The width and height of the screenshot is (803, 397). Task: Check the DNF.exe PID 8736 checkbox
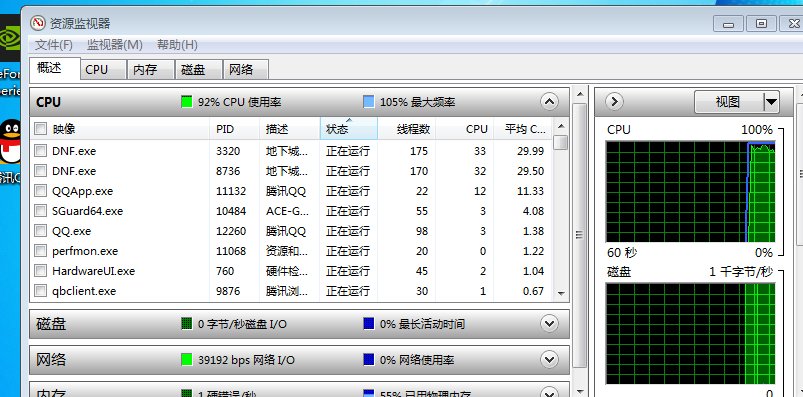click(40, 171)
